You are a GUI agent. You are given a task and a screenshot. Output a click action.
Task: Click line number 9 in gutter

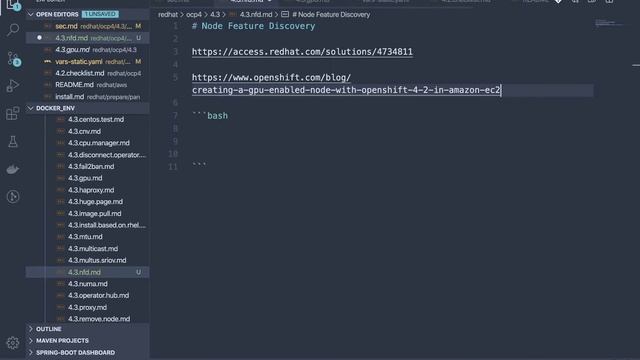pos(175,141)
